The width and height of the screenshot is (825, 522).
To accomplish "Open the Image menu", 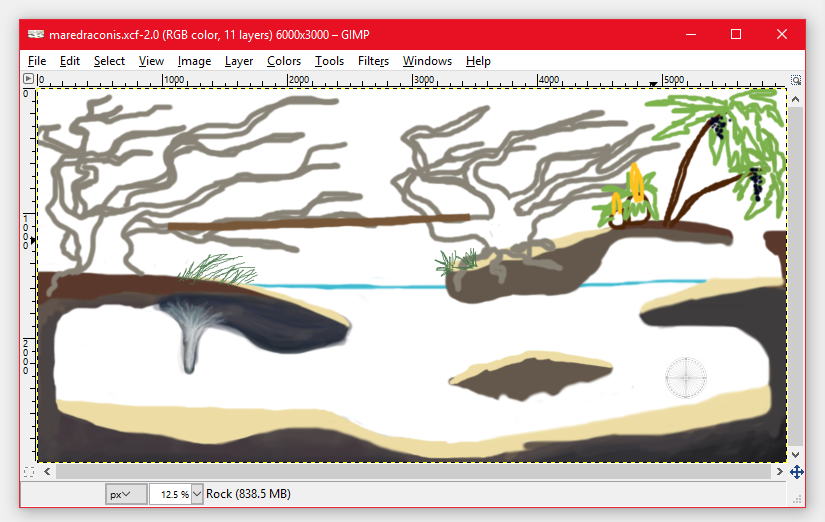I will [194, 61].
